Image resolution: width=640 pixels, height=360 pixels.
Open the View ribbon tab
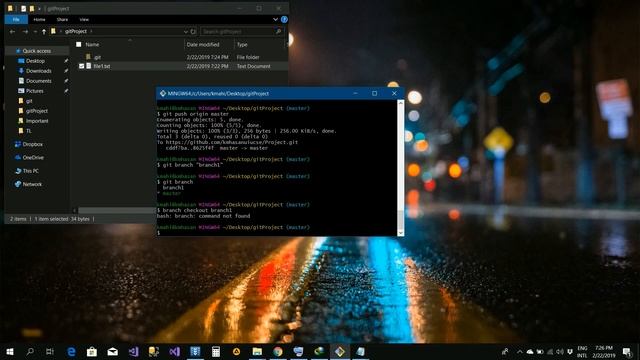[84, 19]
